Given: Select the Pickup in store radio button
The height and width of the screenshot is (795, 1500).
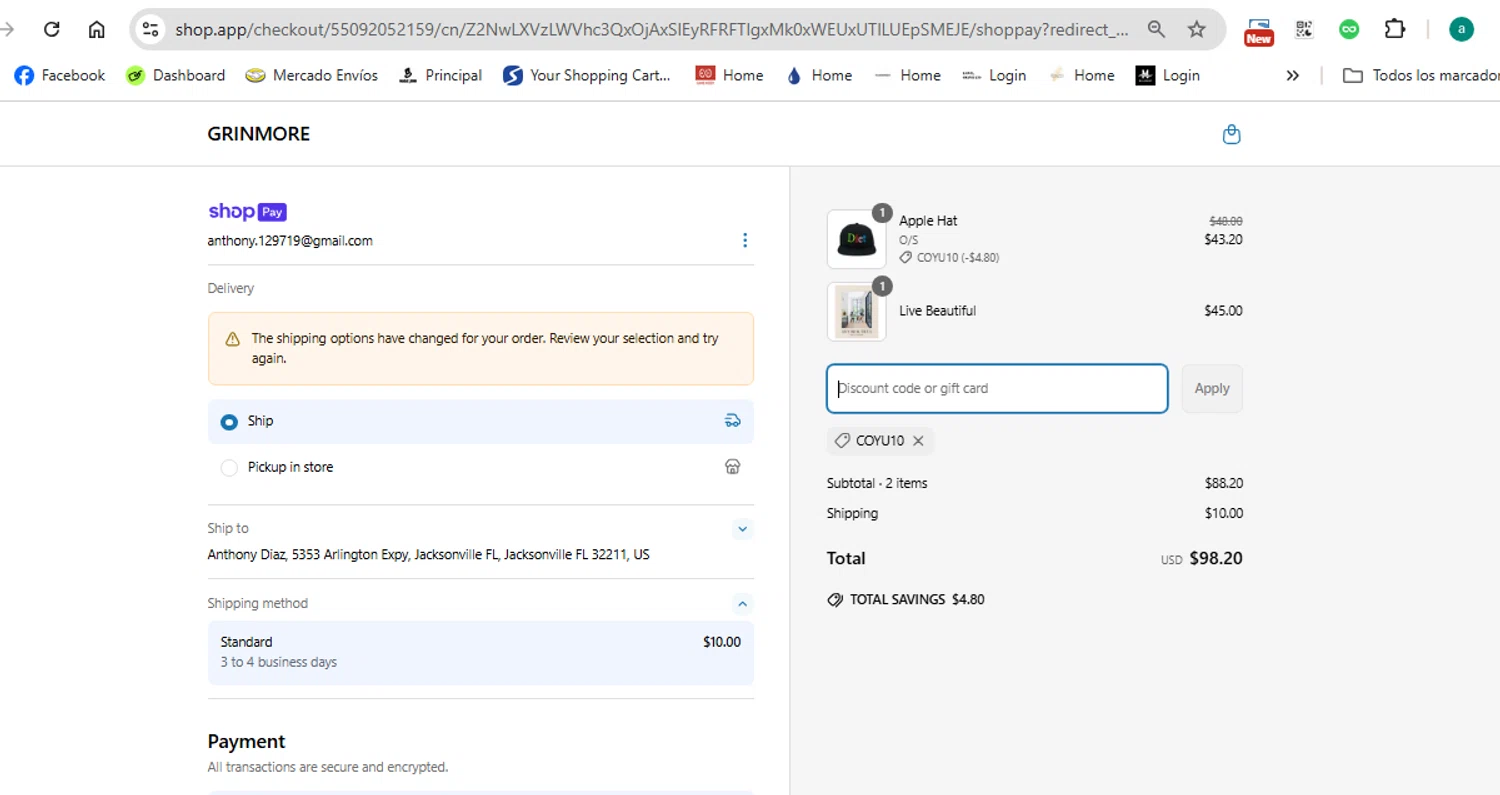Looking at the screenshot, I should [229, 468].
